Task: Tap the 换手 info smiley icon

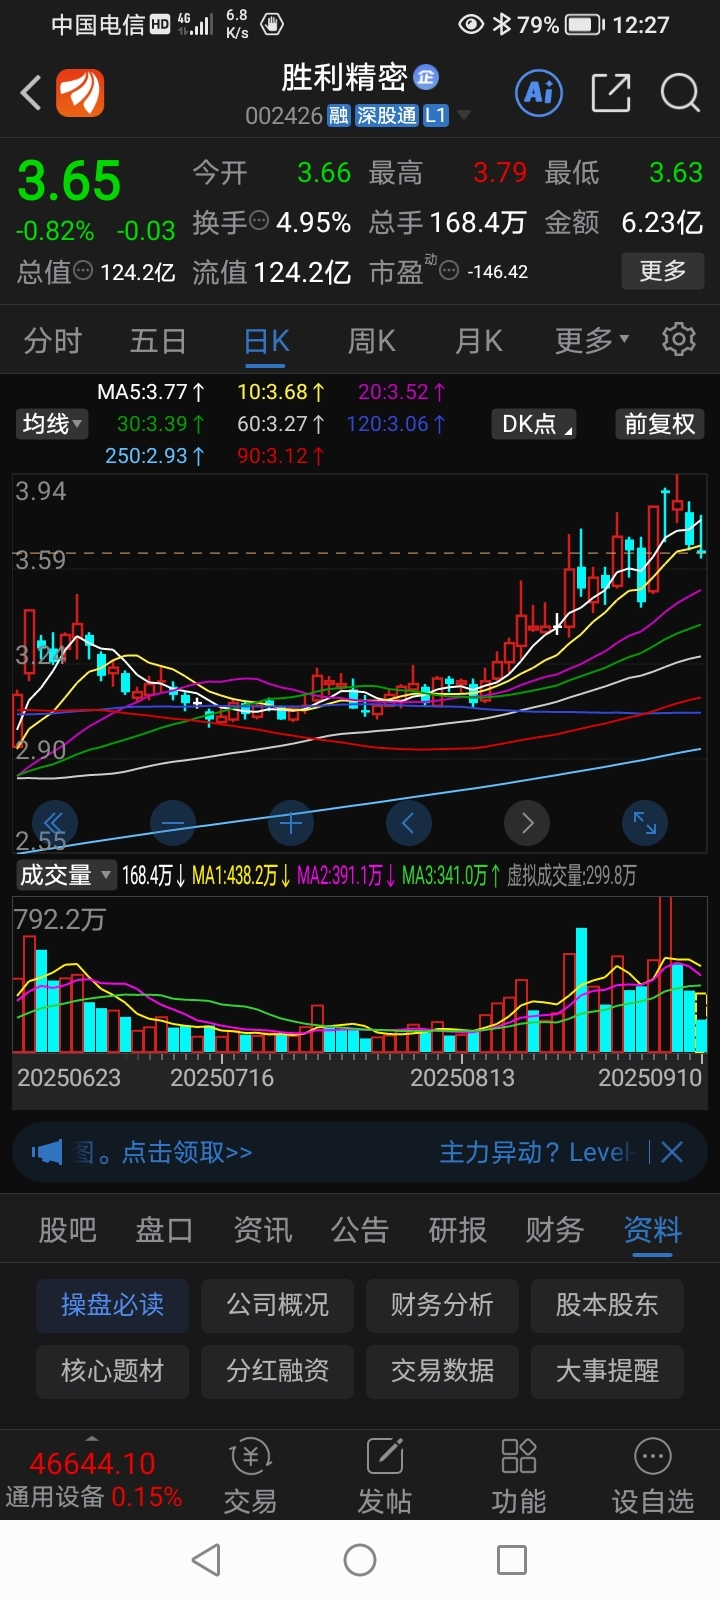Action: 259,220
